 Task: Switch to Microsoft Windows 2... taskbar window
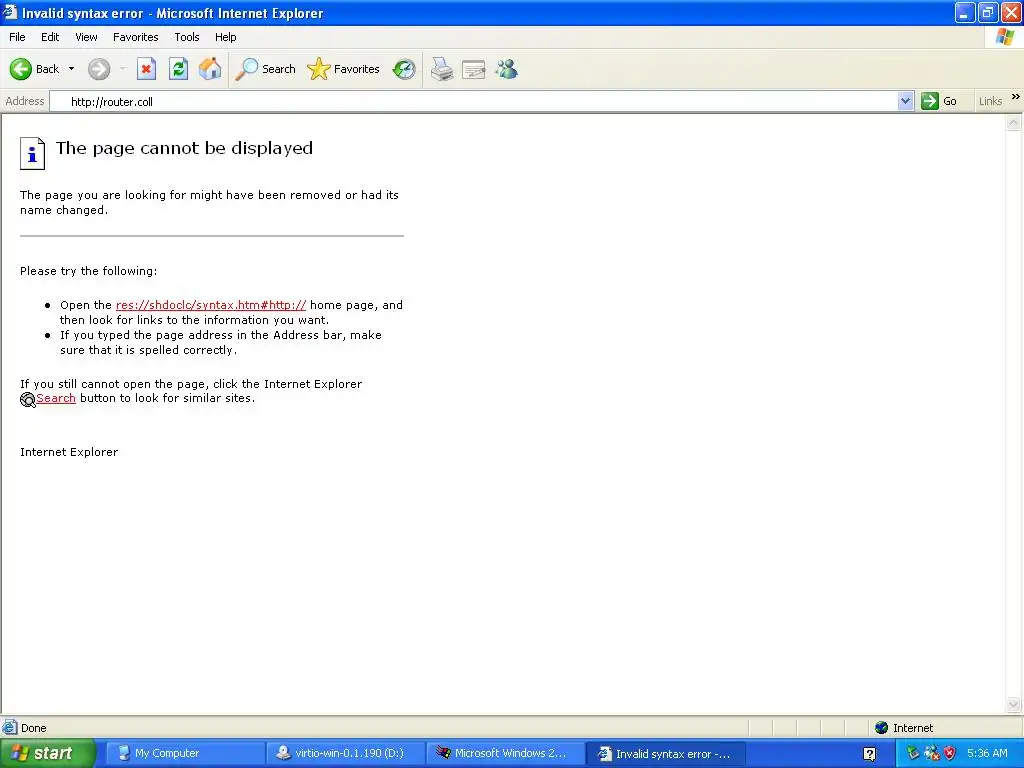tap(505, 753)
